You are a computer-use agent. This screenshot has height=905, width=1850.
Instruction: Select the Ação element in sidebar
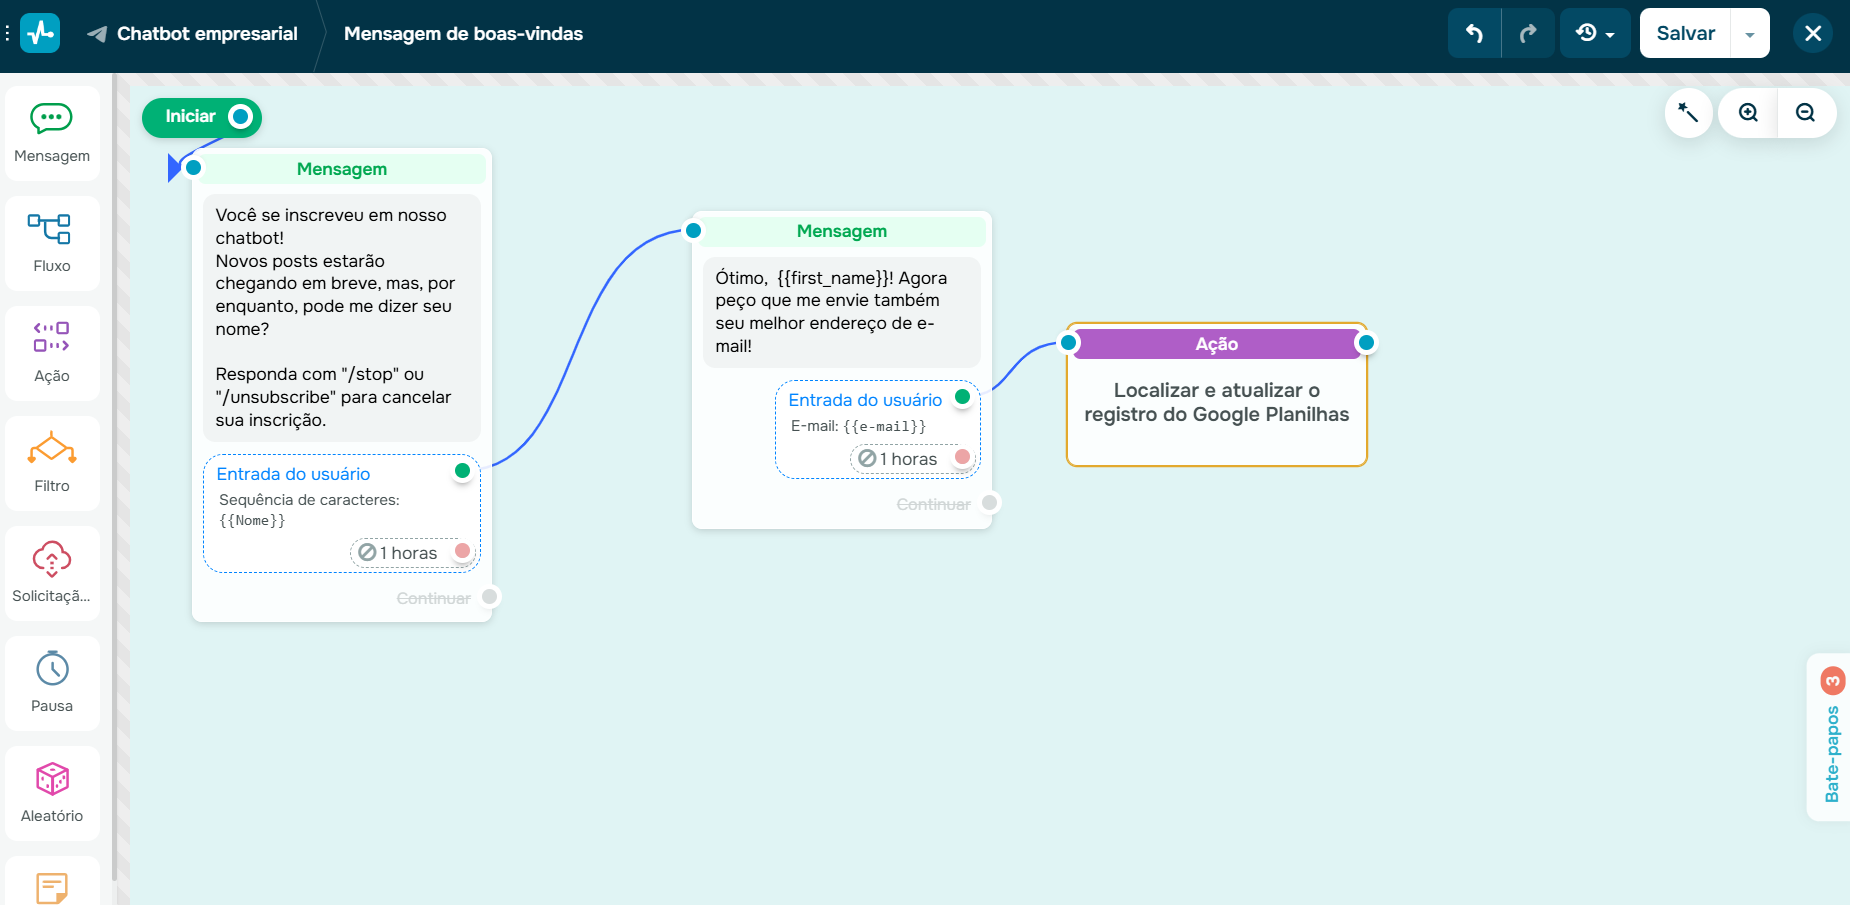point(52,352)
